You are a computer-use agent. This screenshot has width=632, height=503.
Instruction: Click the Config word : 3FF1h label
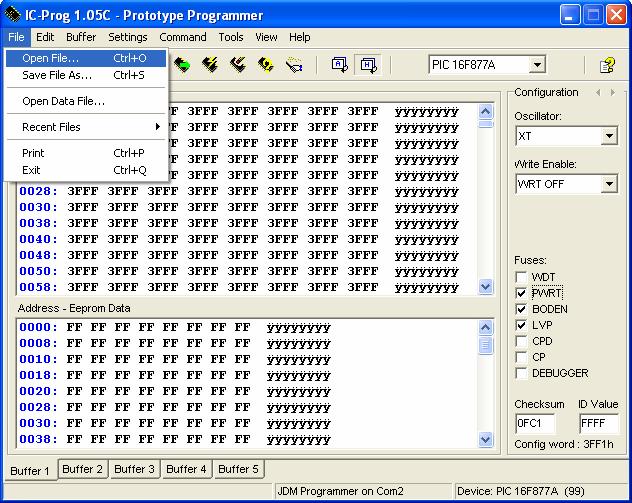point(563,444)
